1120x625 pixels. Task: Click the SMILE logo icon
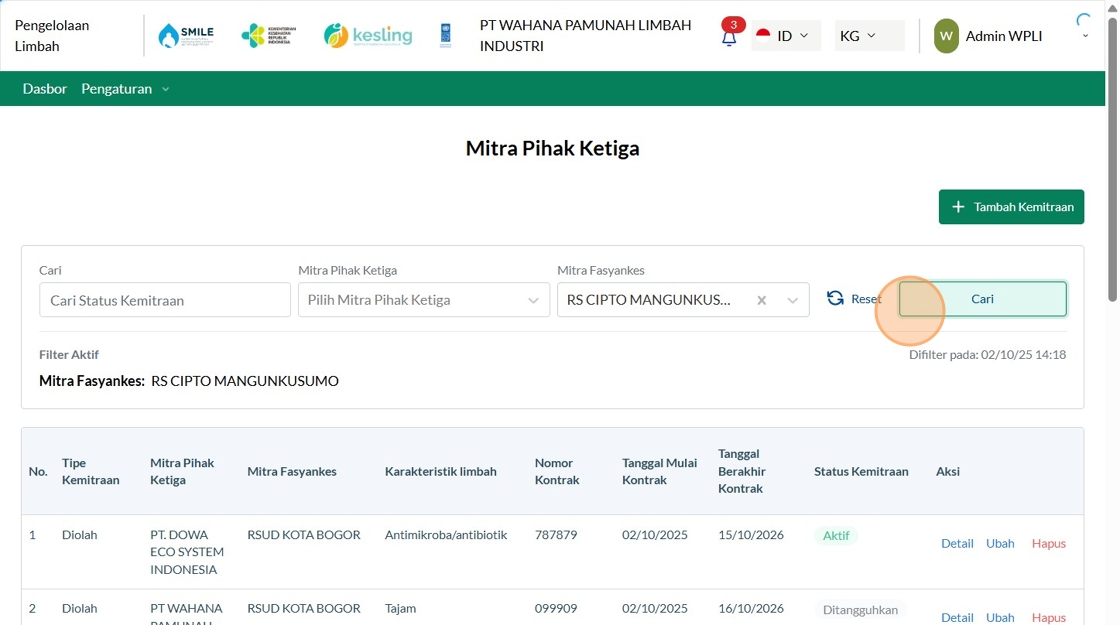[x=186, y=35]
